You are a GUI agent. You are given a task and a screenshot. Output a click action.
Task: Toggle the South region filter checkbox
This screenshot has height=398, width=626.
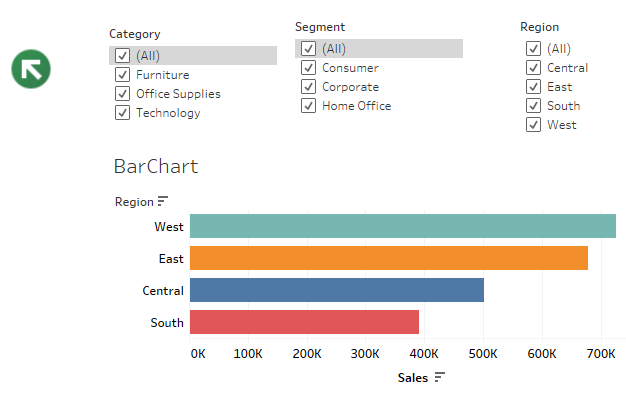pyautogui.click(x=533, y=106)
